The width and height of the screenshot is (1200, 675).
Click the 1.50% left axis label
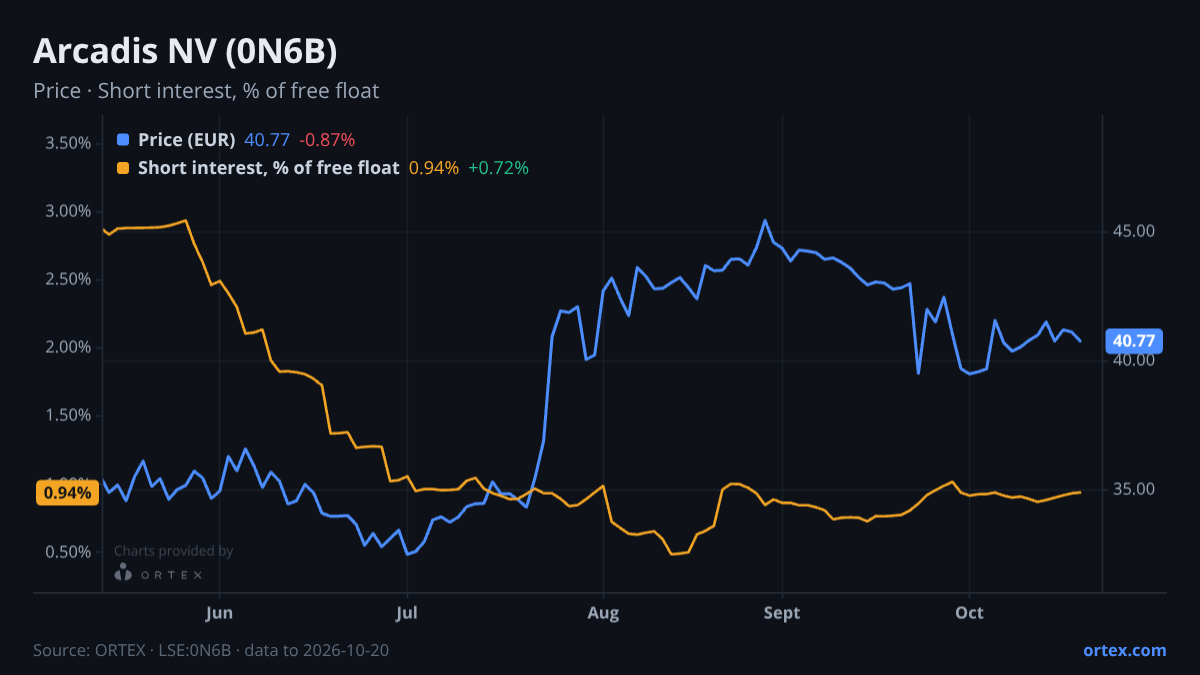[x=68, y=415]
